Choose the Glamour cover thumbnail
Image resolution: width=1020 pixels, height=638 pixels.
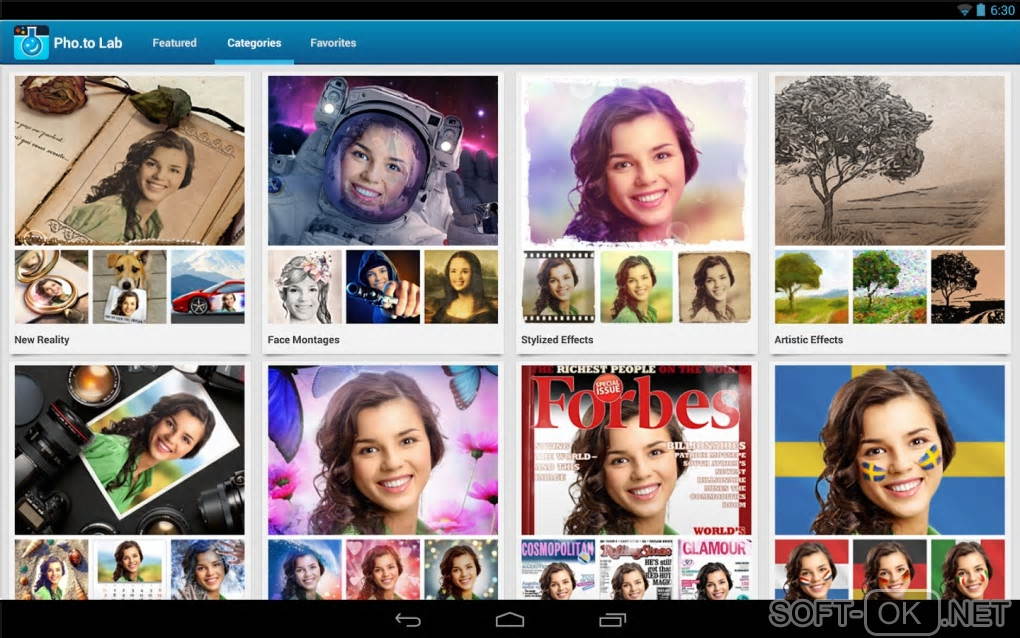(x=714, y=569)
